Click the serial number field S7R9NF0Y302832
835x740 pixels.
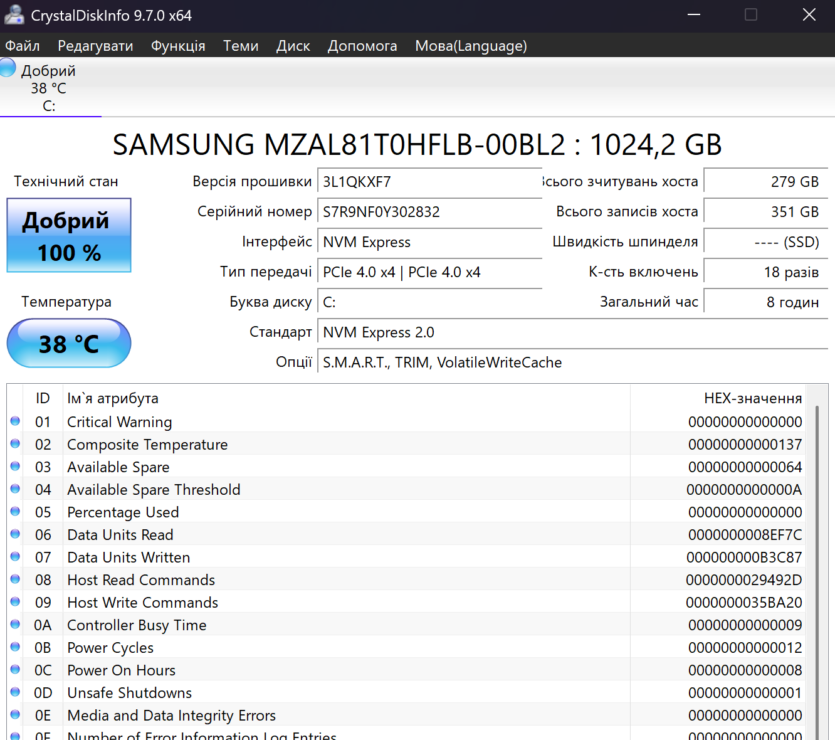coord(430,212)
